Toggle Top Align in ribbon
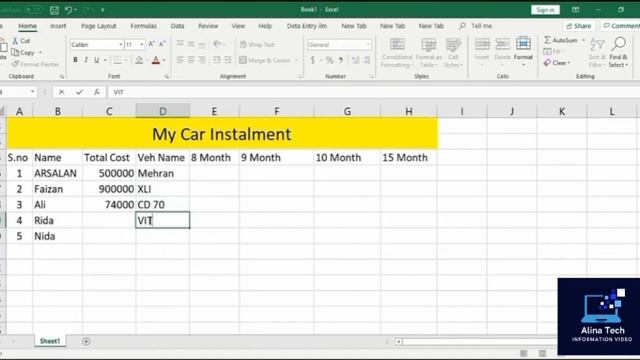640x360 pixels. (180, 44)
